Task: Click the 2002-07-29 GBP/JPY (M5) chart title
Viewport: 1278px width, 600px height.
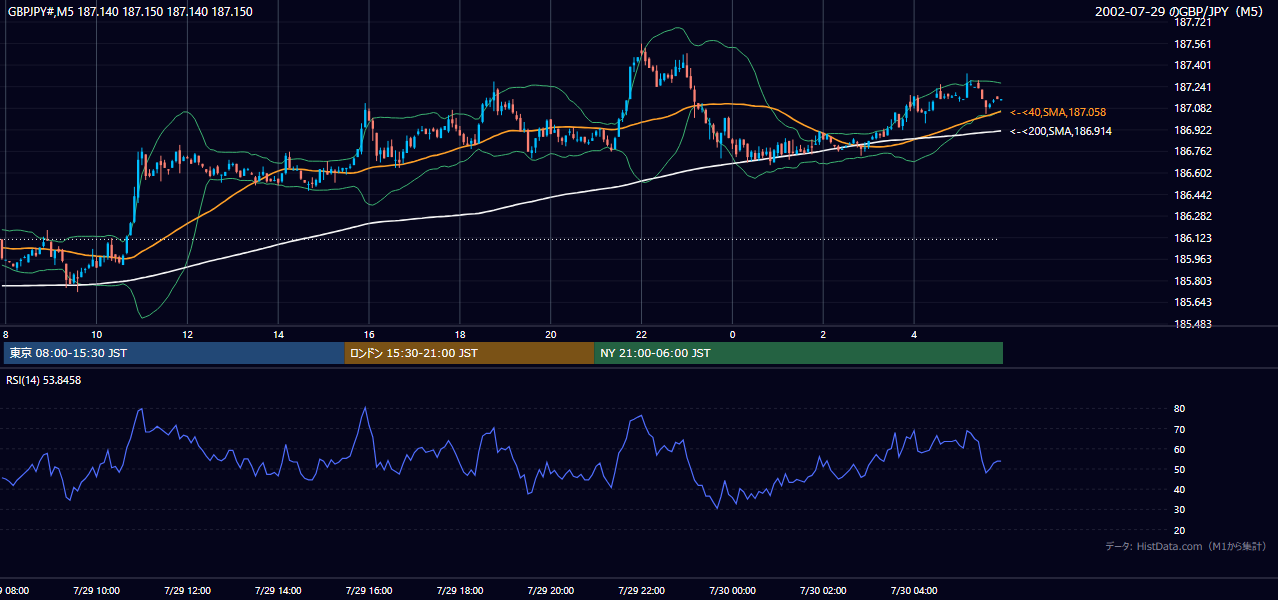Action: click(x=1181, y=12)
